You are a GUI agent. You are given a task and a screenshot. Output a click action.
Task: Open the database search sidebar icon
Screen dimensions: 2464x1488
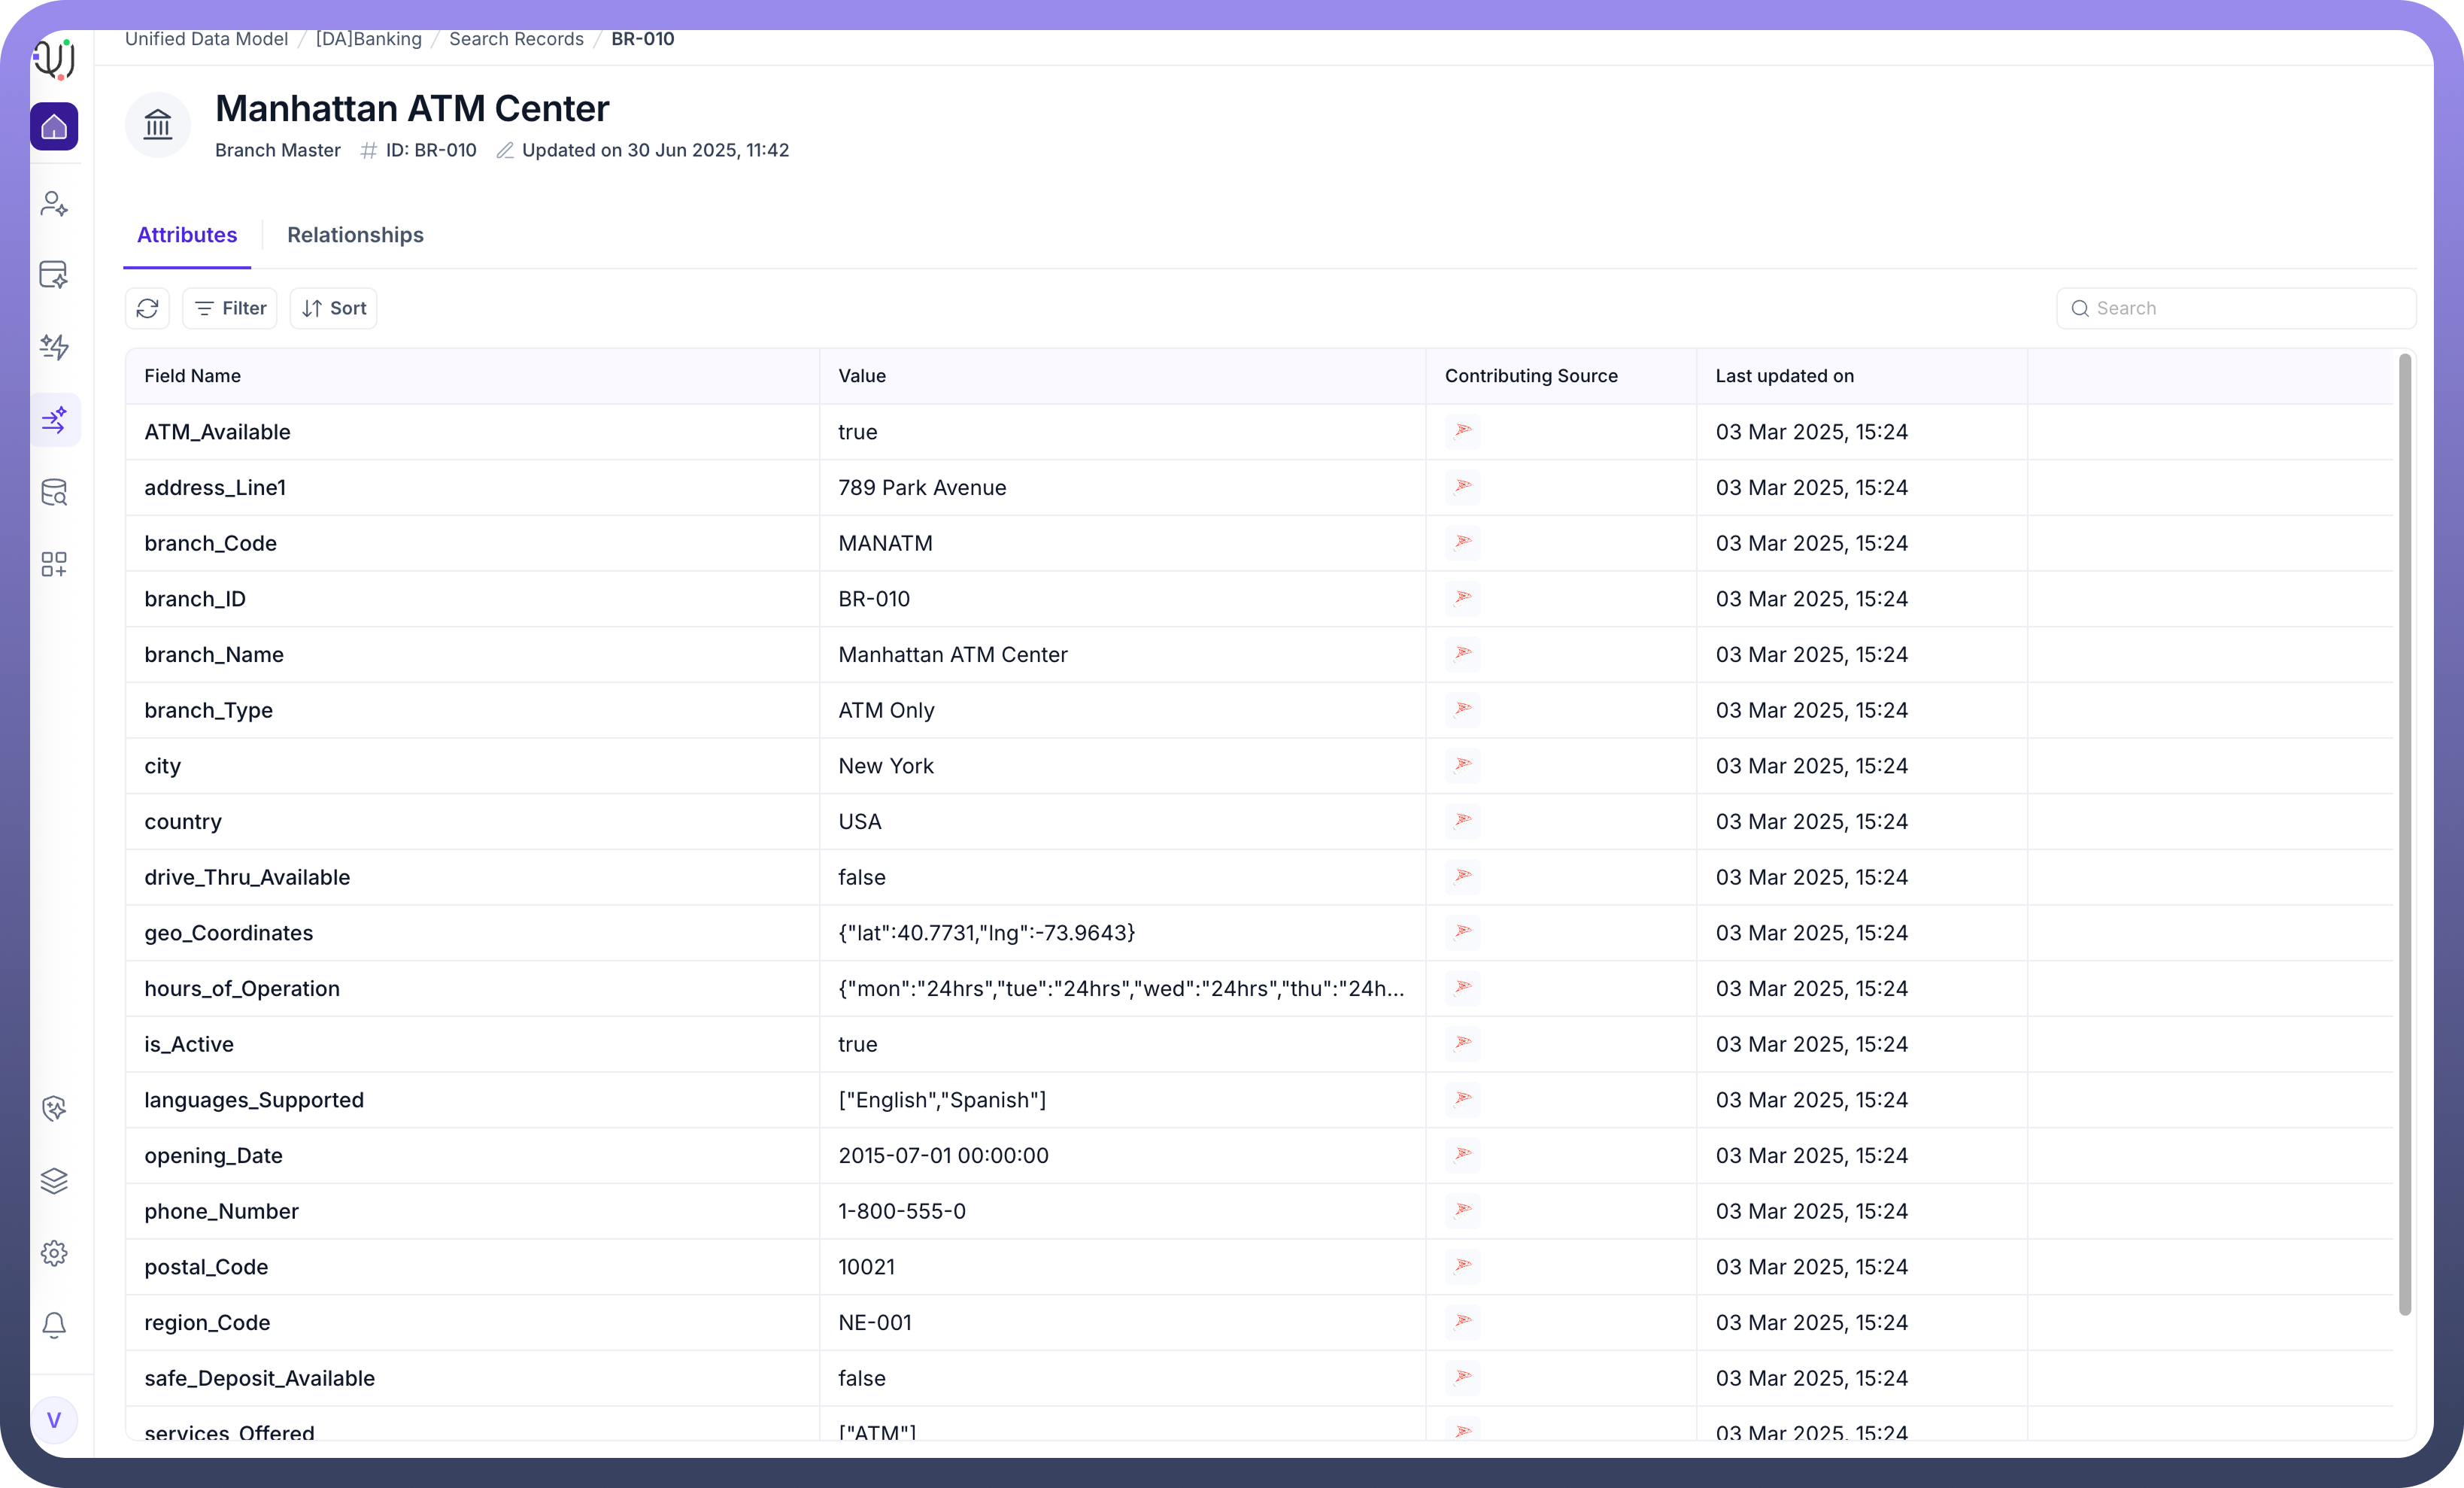[54, 492]
